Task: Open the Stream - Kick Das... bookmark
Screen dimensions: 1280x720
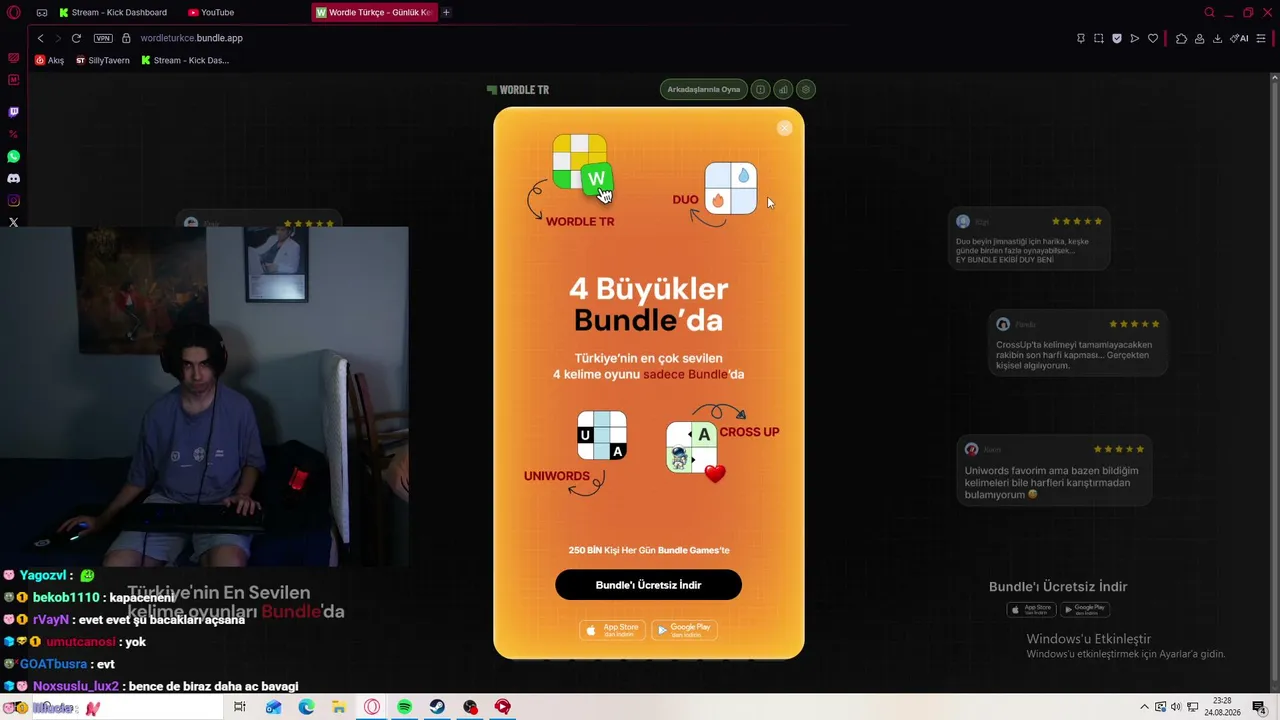Action: click(185, 60)
